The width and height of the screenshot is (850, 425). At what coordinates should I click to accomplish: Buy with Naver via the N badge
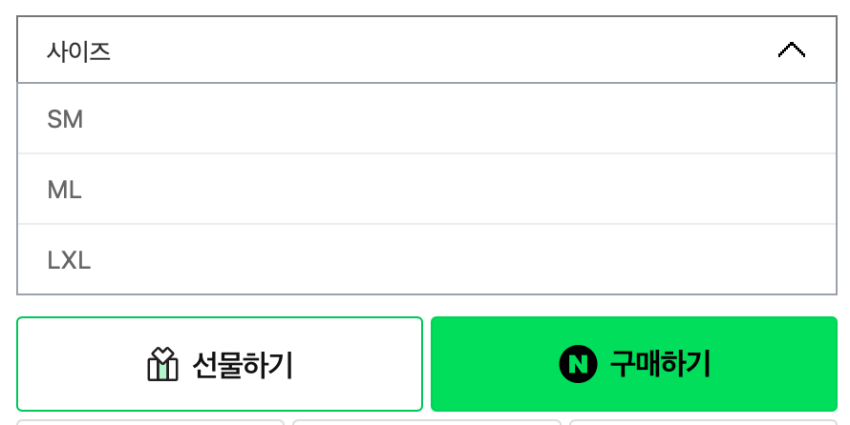click(577, 365)
